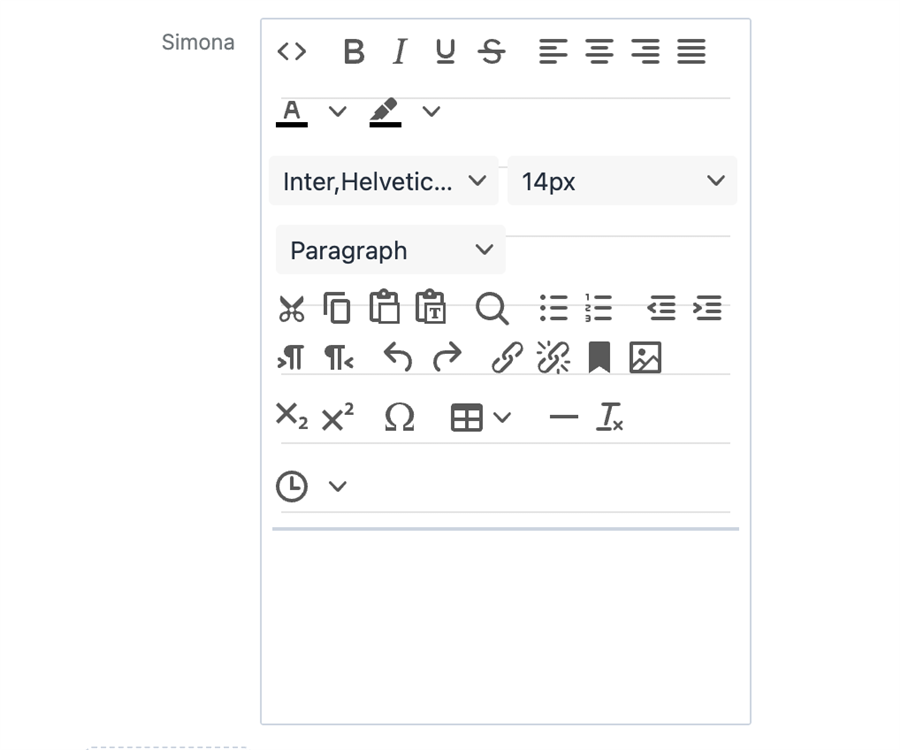Open find and replace search
The image size is (900, 750).
point(491,308)
